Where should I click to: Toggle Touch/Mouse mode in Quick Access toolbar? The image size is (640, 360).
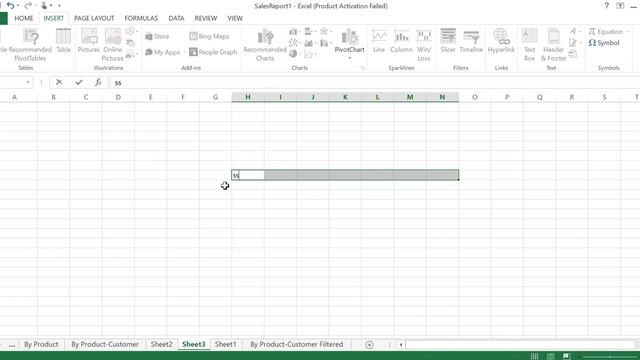44,6
